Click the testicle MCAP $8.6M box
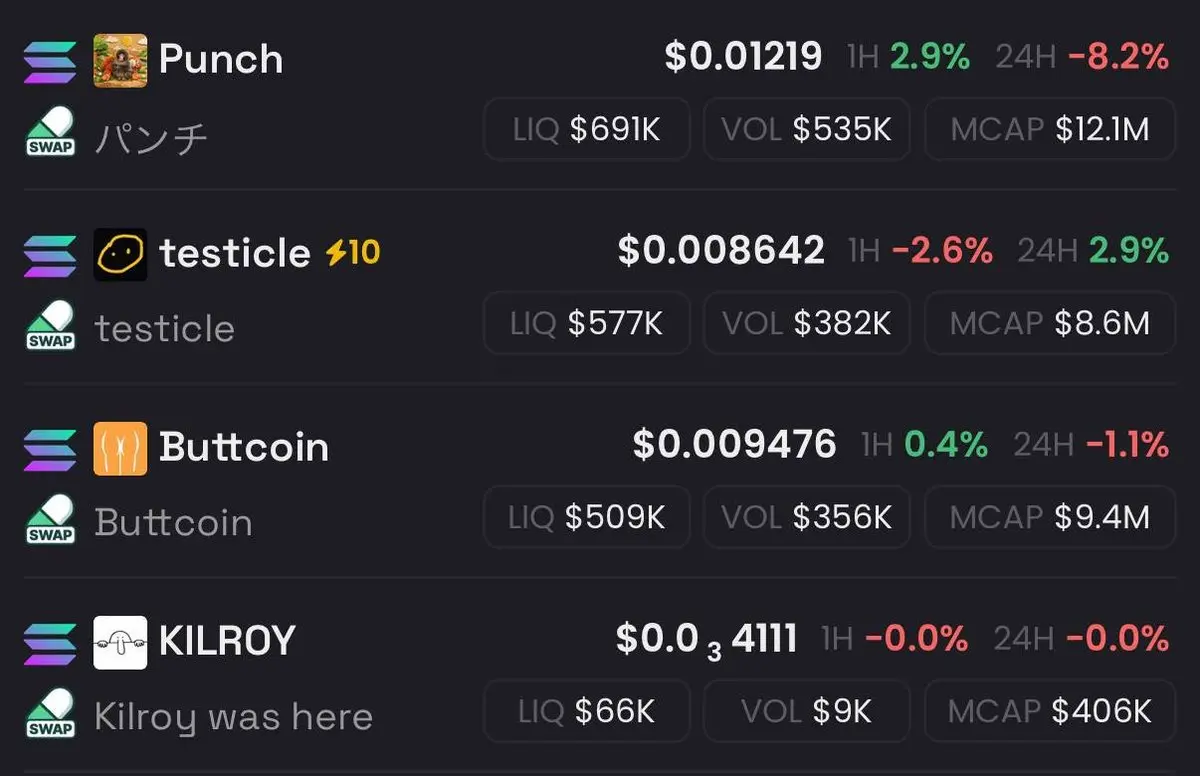This screenshot has width=1200, height=776. click(x=1049, y=323)
